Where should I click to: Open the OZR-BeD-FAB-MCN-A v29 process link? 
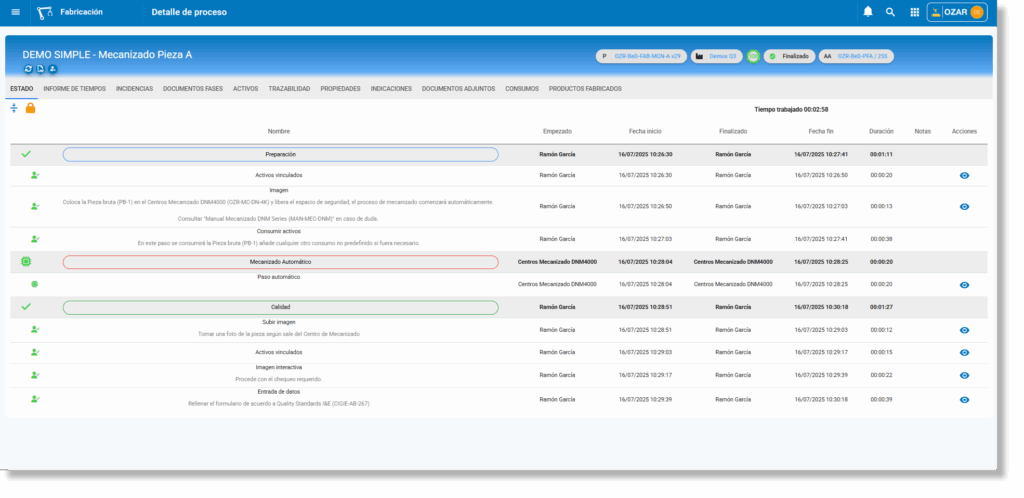[642, 56]
